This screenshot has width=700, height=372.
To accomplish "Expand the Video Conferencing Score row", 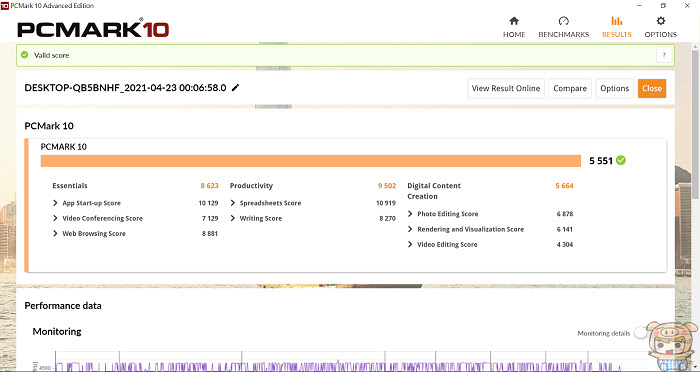I will 55,218.
